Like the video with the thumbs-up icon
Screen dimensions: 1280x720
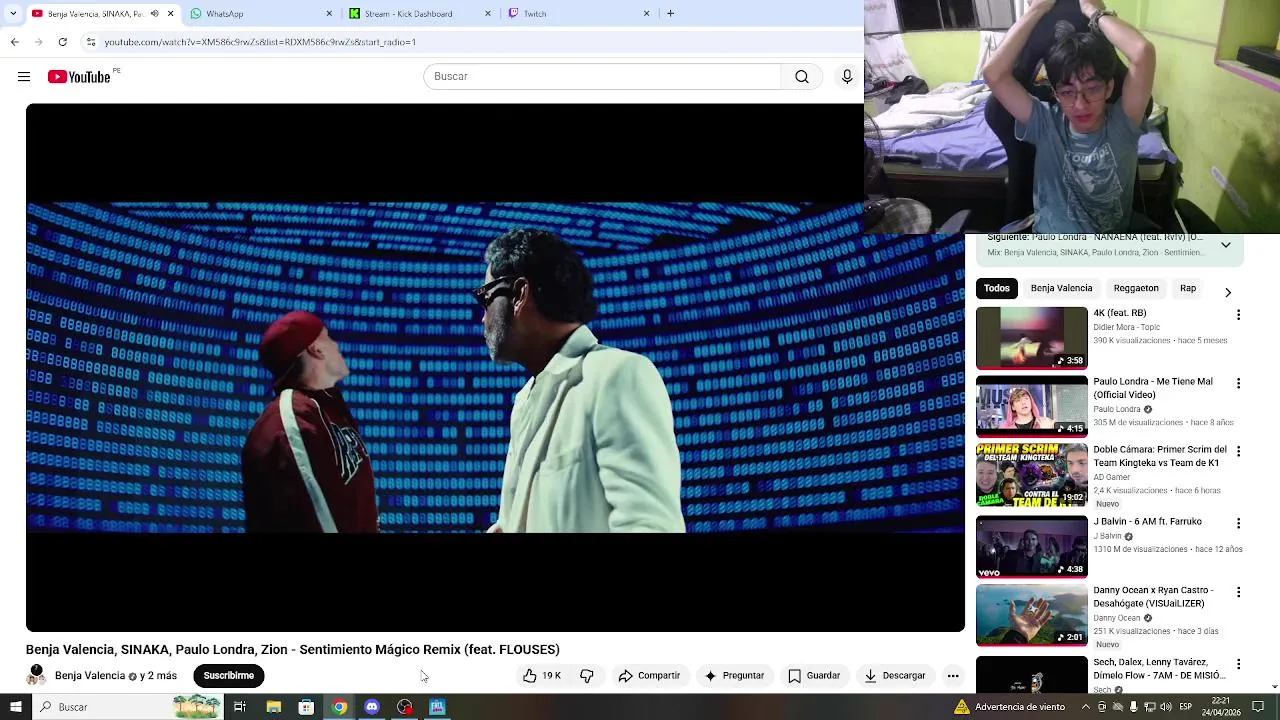tap(541, 676)
